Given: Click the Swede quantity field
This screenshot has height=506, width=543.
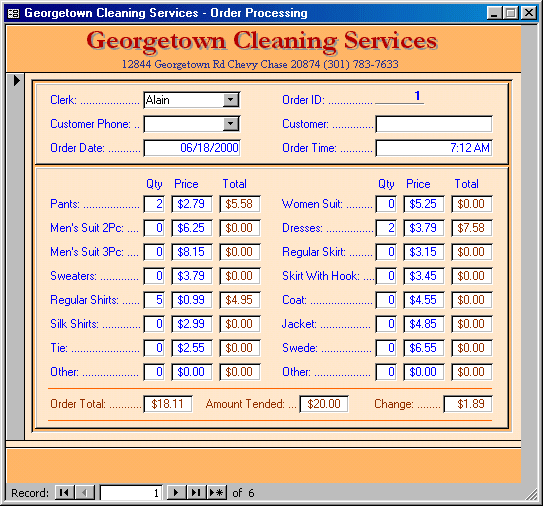Looking at the screenshot, I should [x=386, y=348].
